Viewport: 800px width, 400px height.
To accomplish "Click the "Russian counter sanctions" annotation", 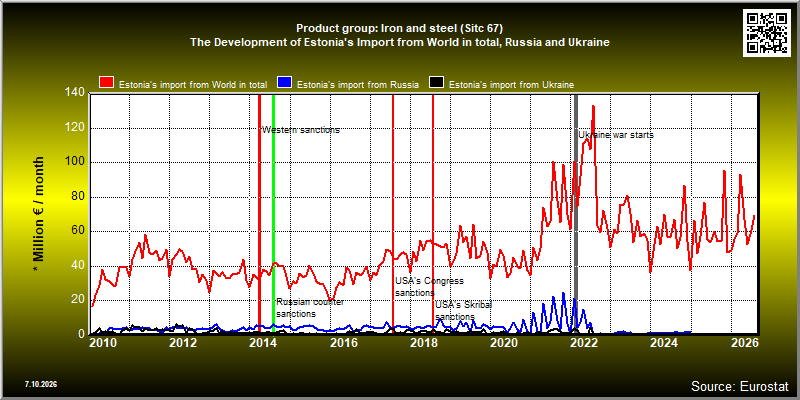I will (310, 308).
